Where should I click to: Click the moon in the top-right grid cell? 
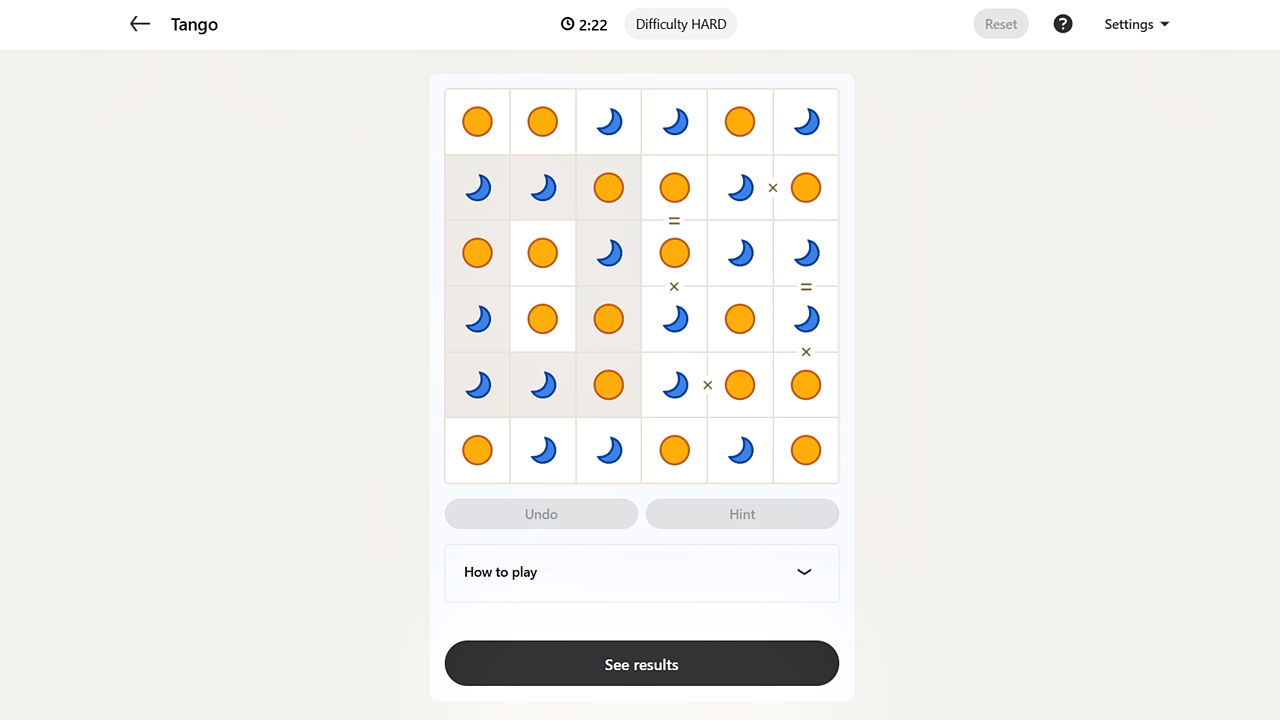click(806, 122)
